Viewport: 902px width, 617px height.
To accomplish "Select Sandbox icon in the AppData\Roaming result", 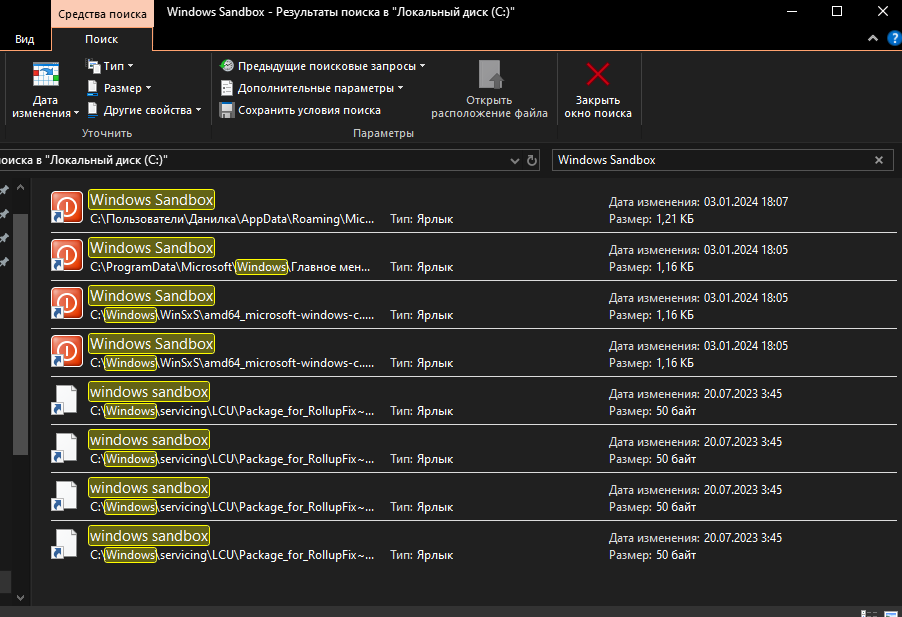I will click(67, 207).
